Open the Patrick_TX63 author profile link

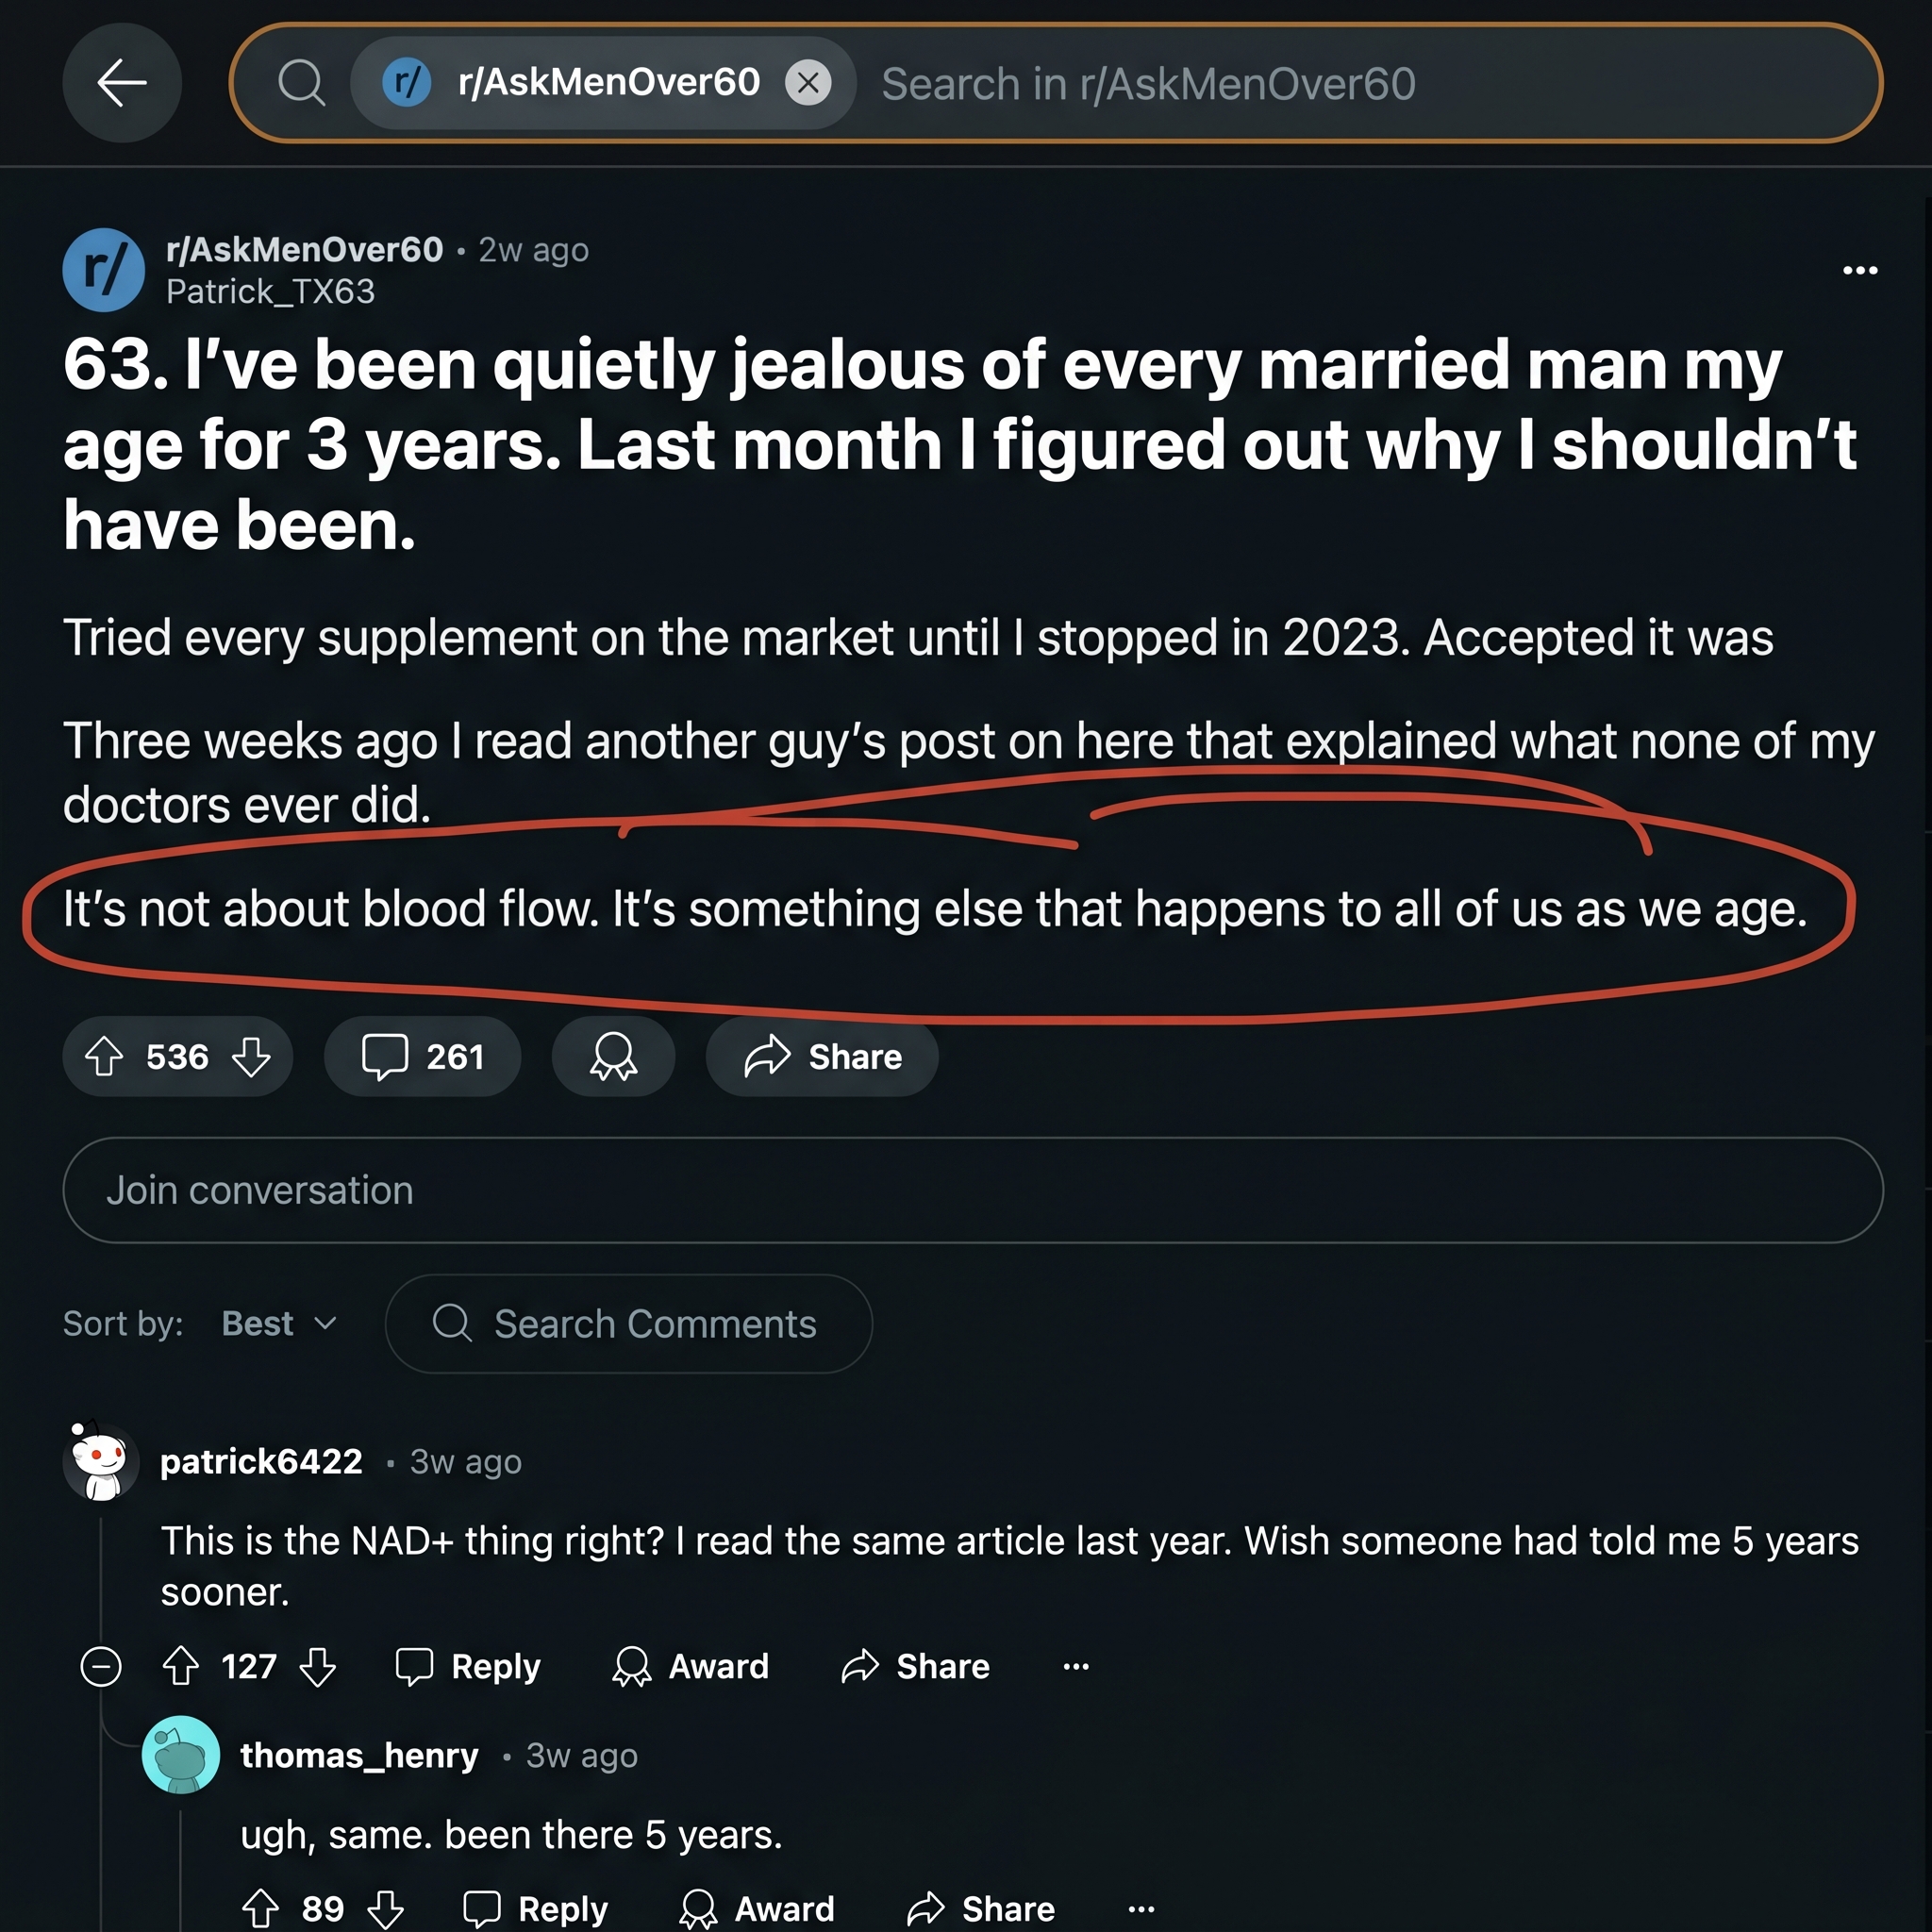pos(270,291)
